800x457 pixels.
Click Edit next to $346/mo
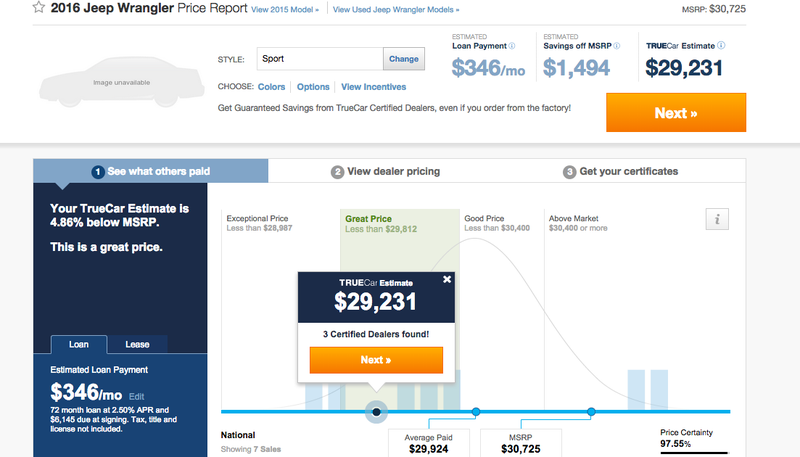[x=136, y=396]
